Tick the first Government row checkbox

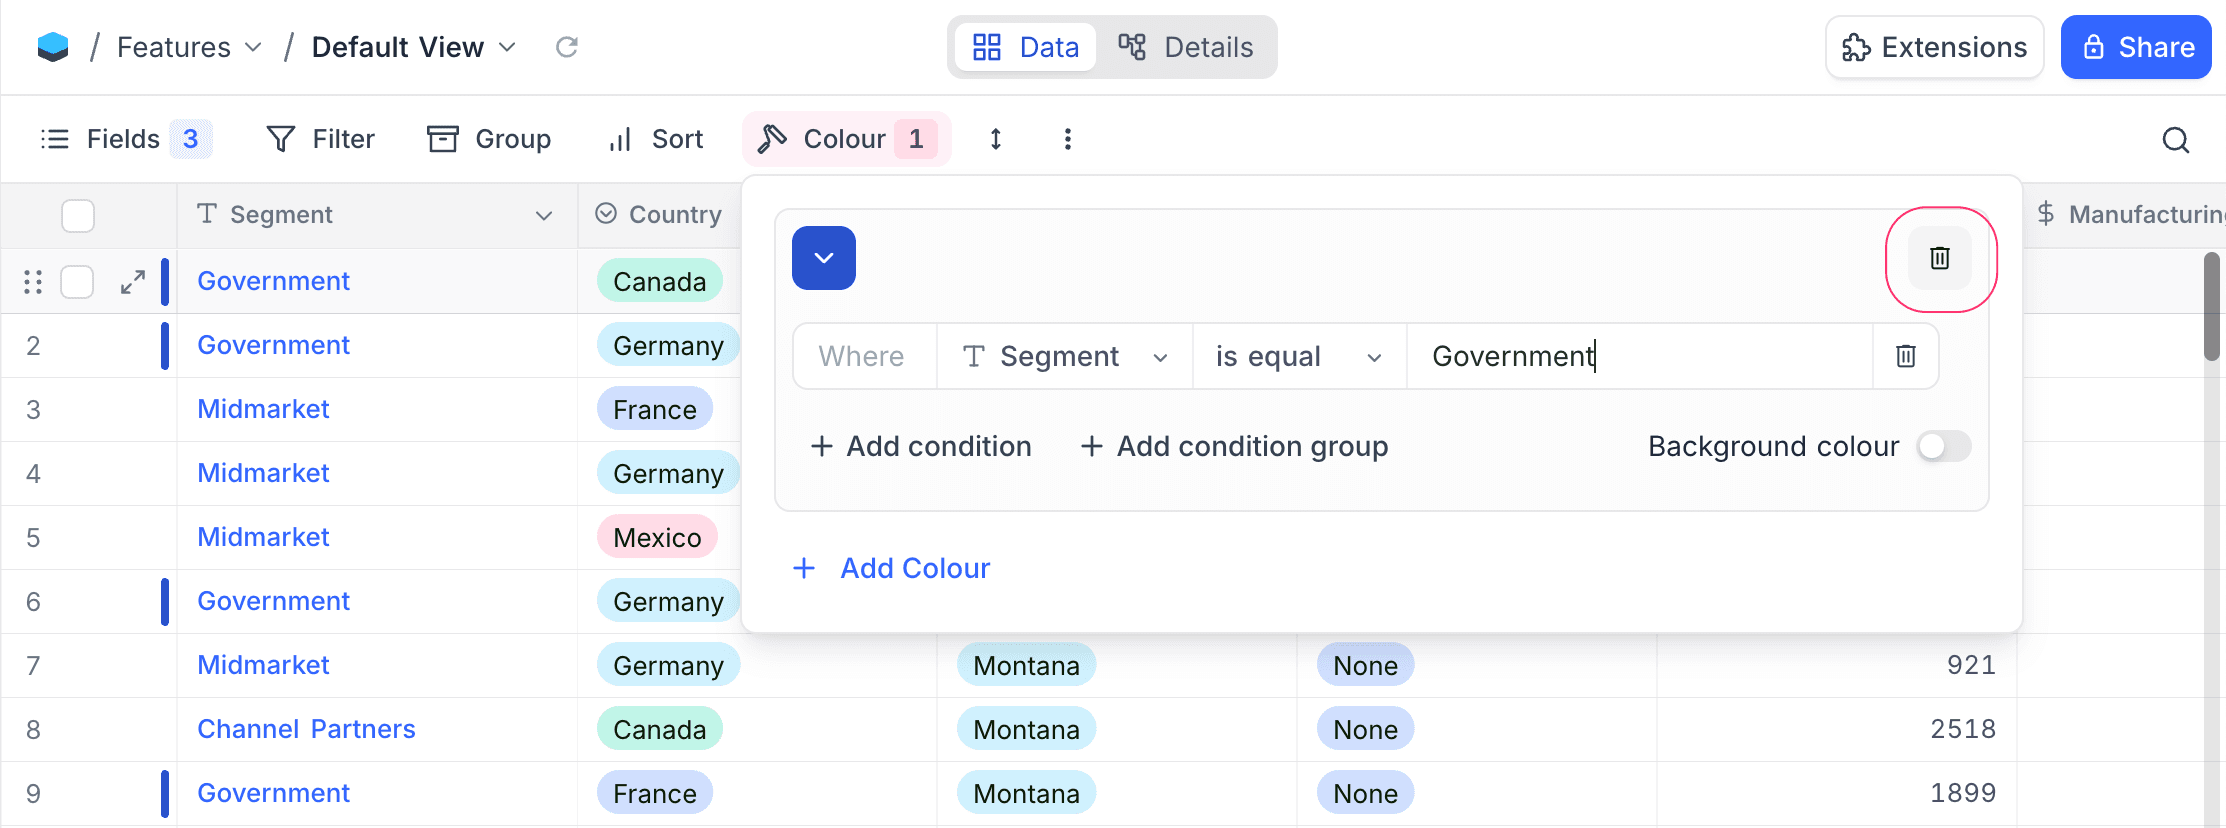click(78, 282)
